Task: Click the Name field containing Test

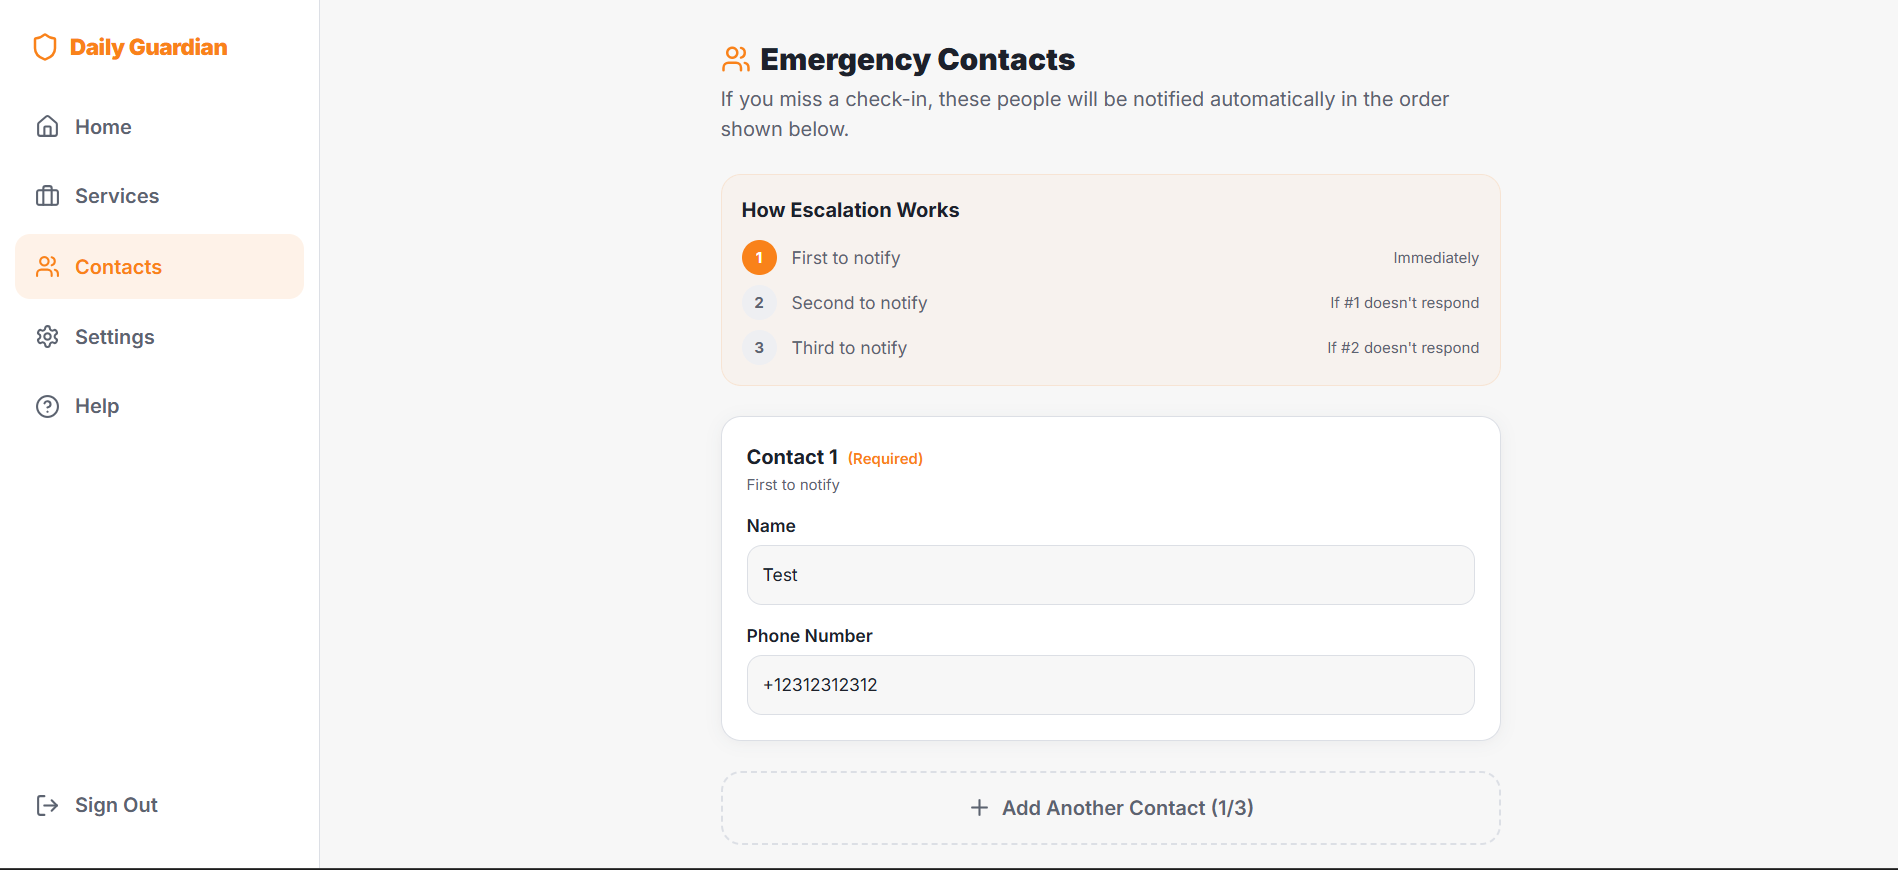Action: 1110,575
